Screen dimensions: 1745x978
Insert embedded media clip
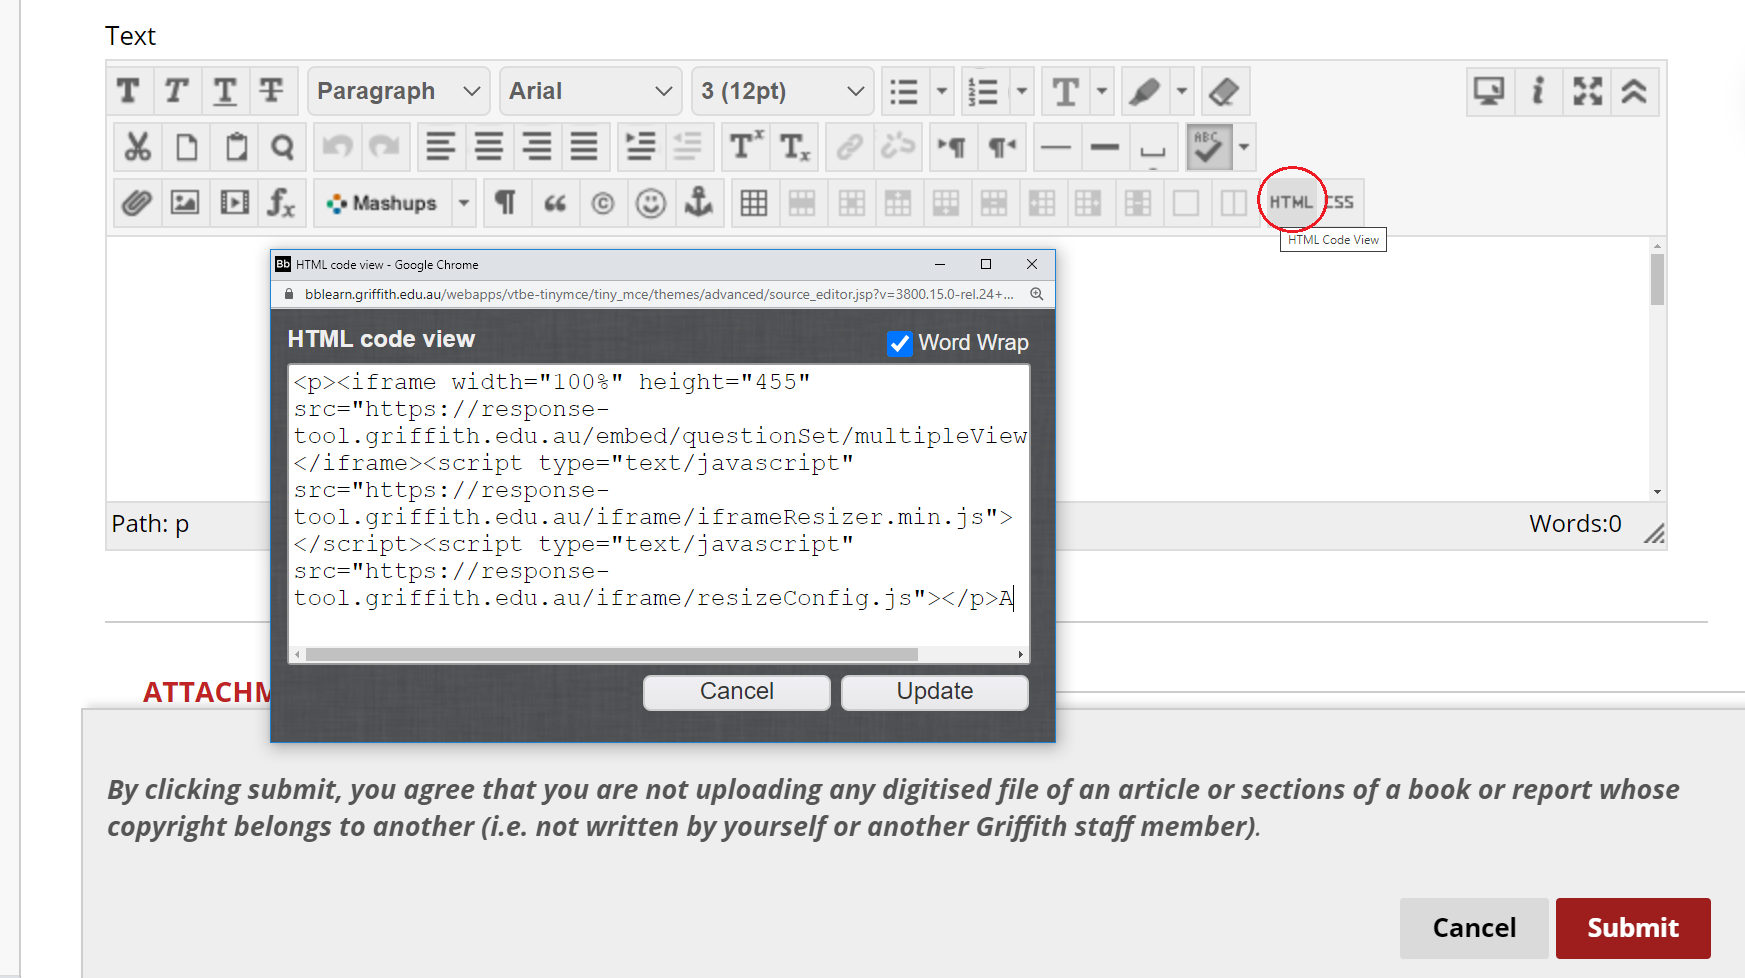pos(235,203)
